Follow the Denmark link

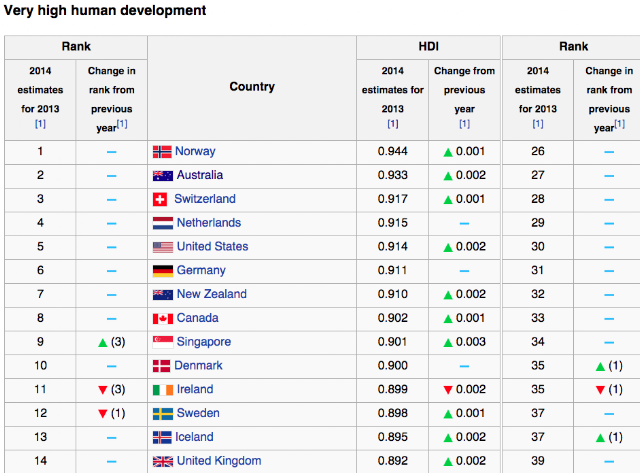coord(198,366)
